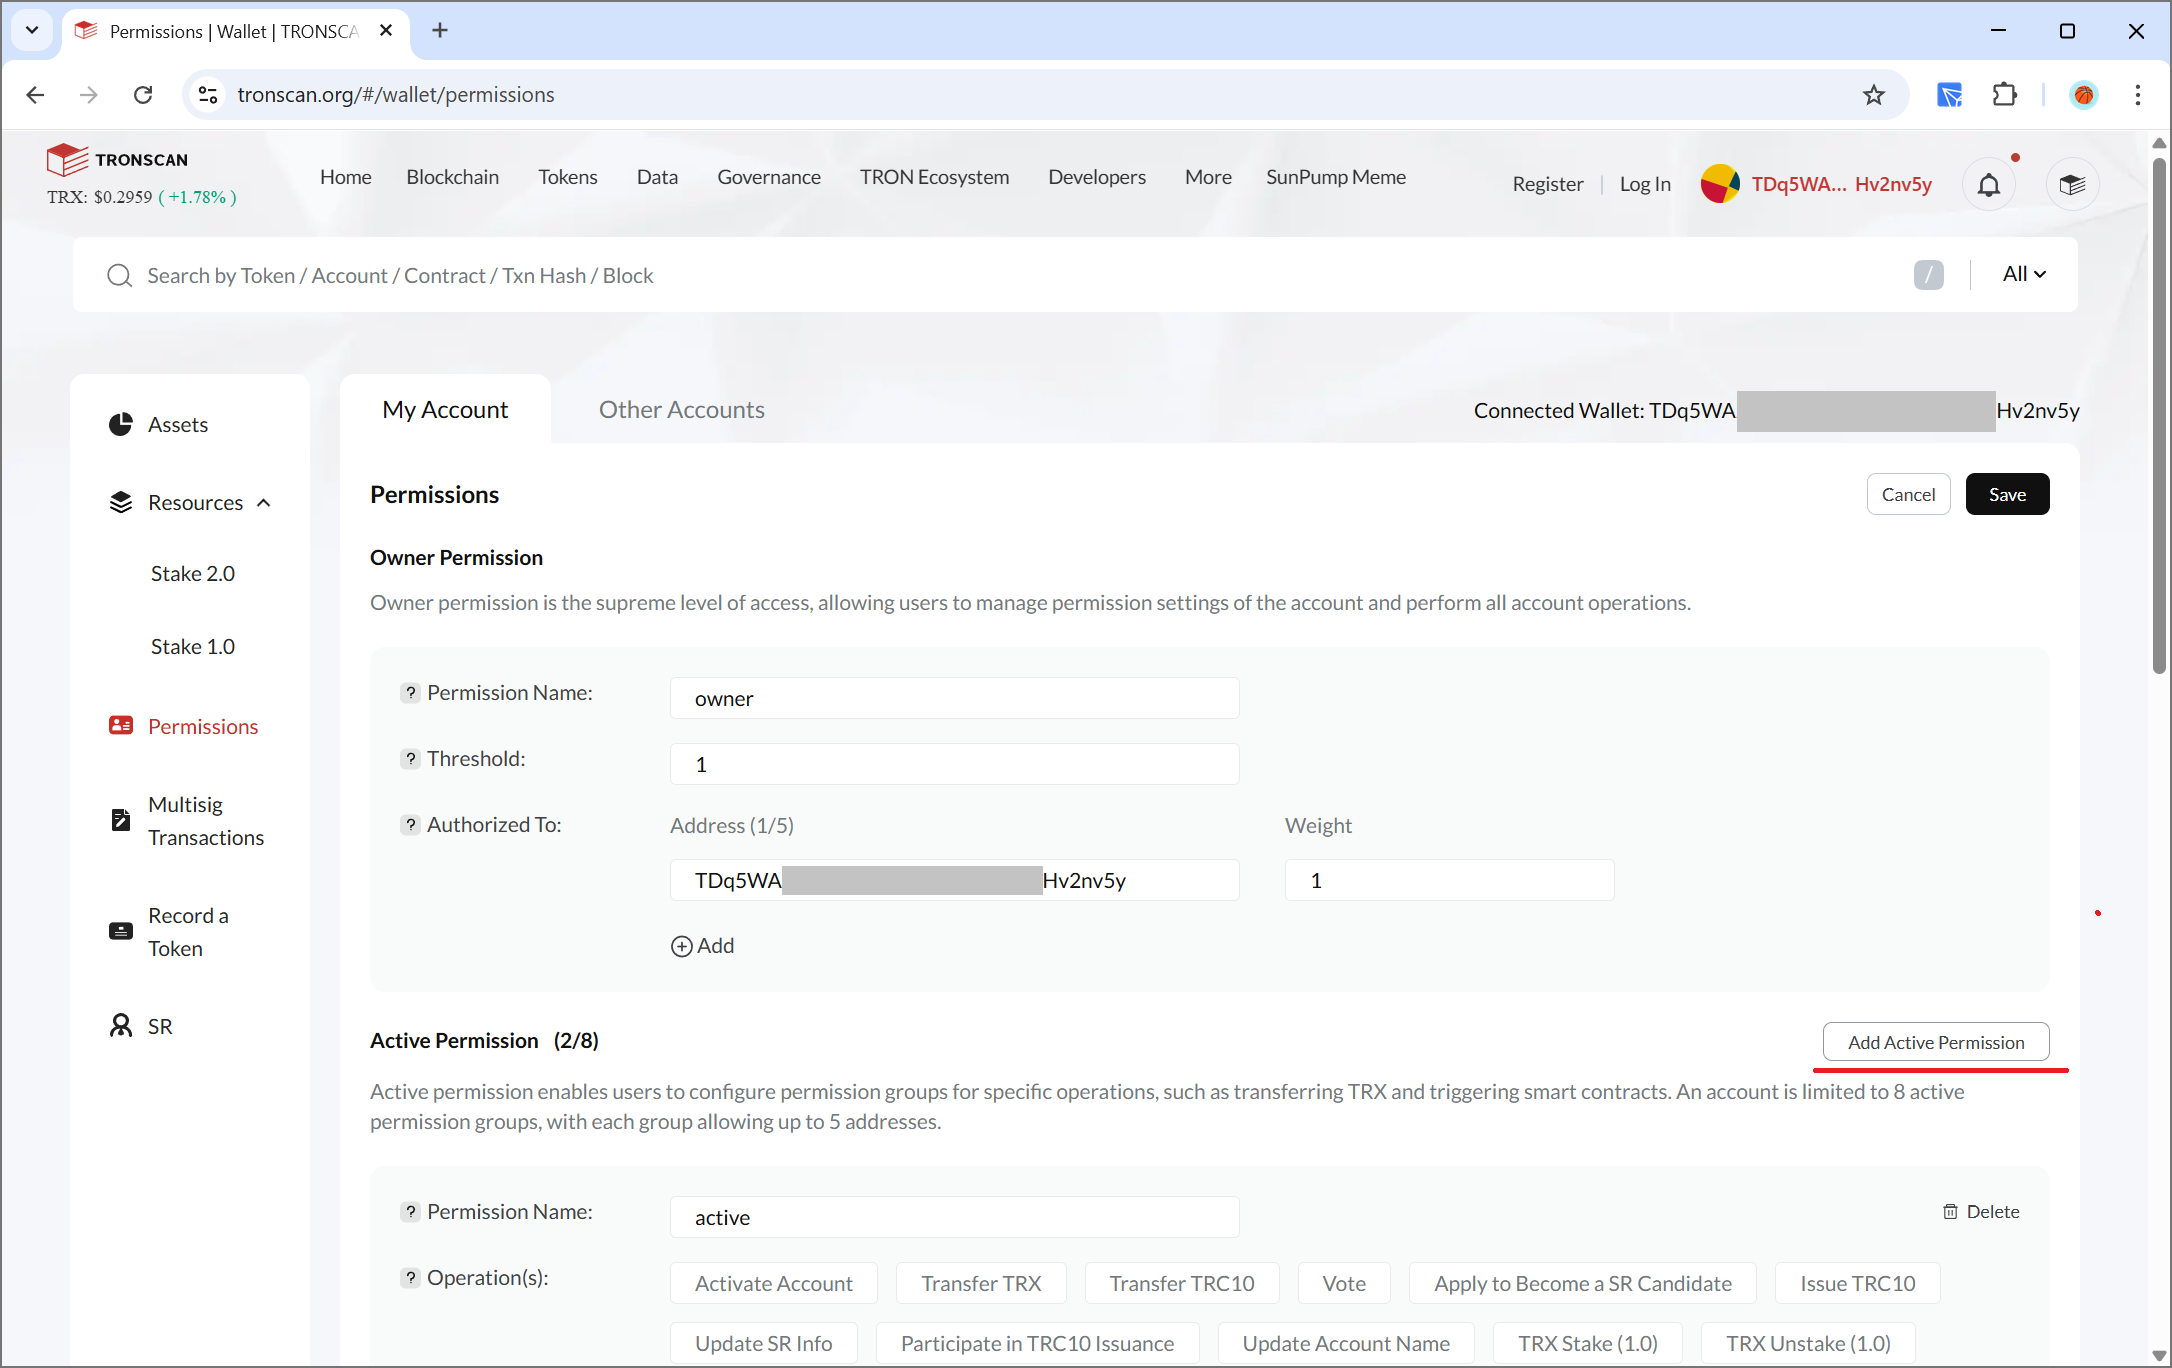2172x1368 pixels.
Task: Open the Governance menu
Action: point(769,177)
